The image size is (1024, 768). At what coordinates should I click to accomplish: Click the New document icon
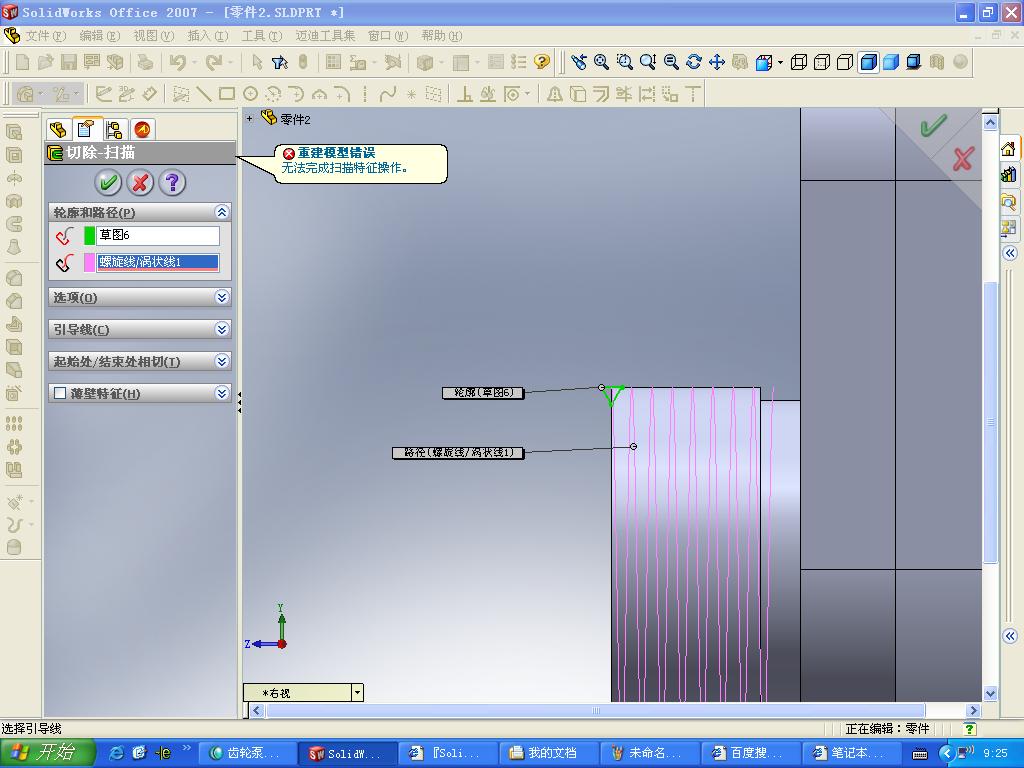(x=22, y=62)
